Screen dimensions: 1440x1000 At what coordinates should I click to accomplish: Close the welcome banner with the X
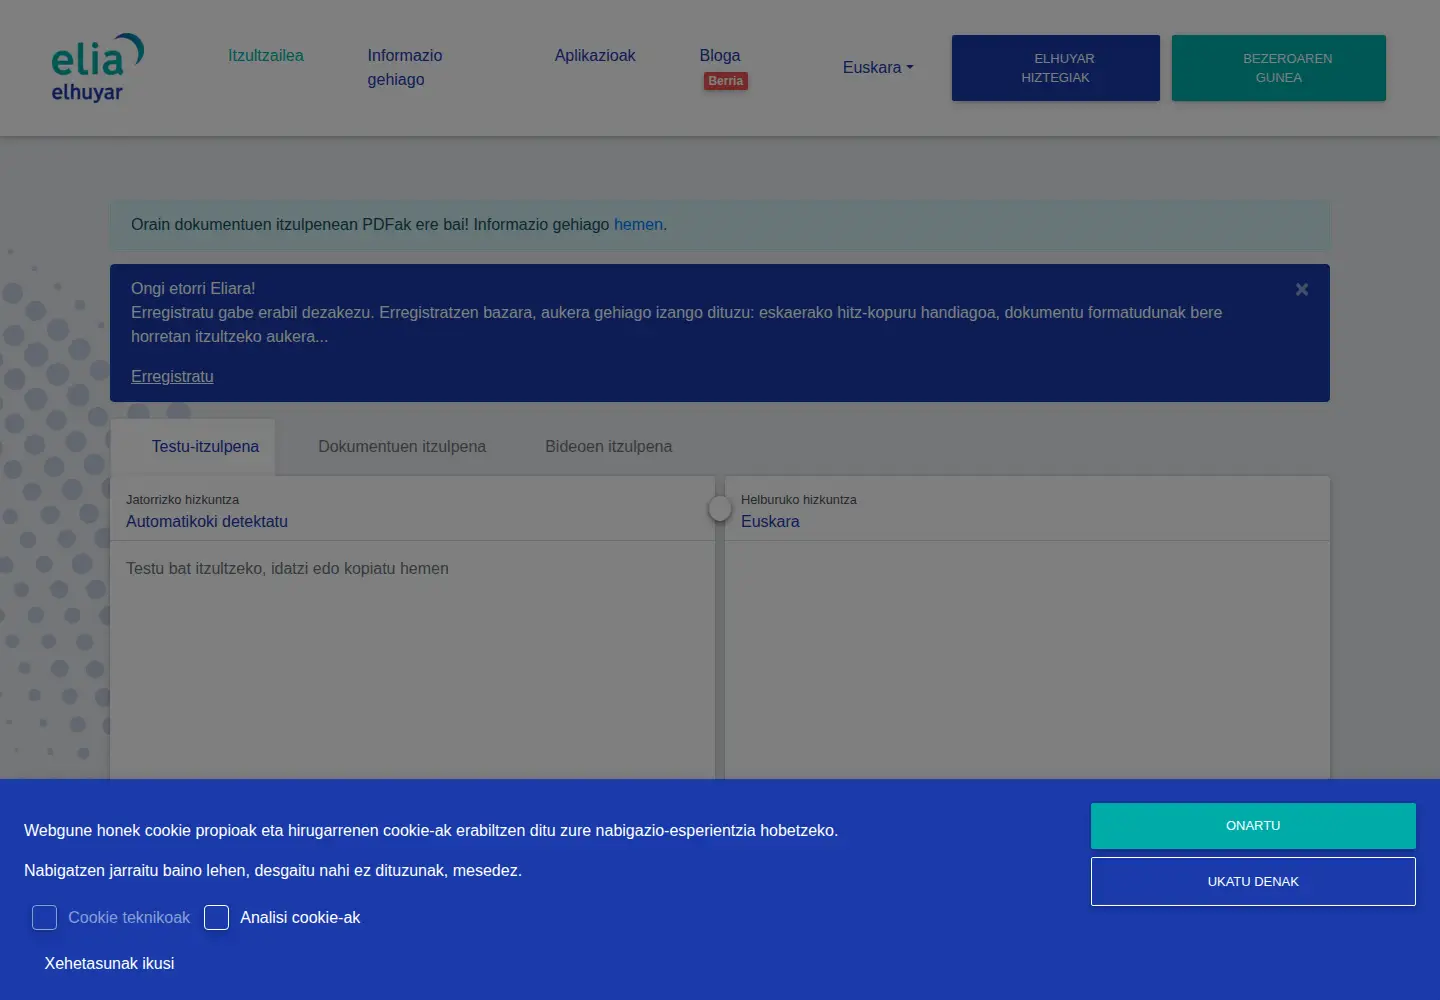[1302, 289]
